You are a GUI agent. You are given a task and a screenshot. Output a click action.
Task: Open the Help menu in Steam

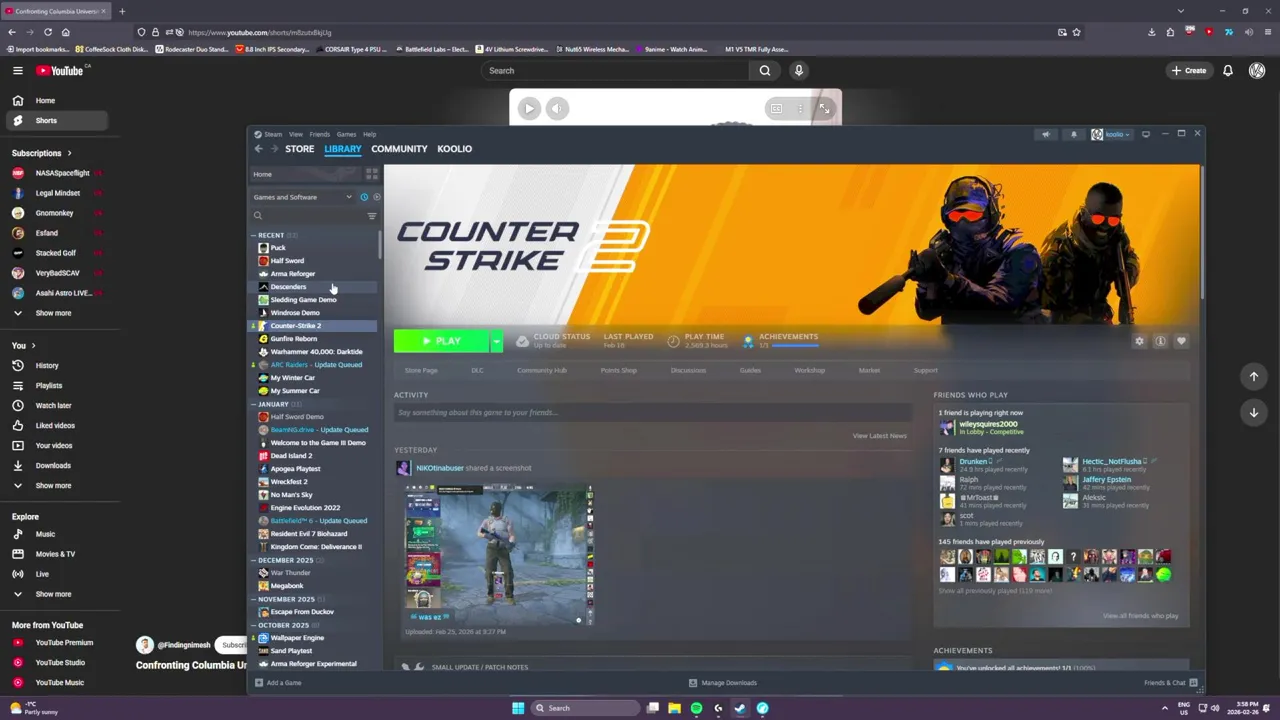(x=369, y=134)
